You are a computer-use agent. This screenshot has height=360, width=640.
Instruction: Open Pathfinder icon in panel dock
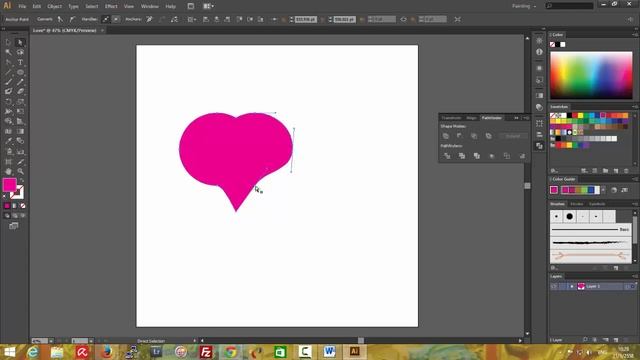(539, 146)
